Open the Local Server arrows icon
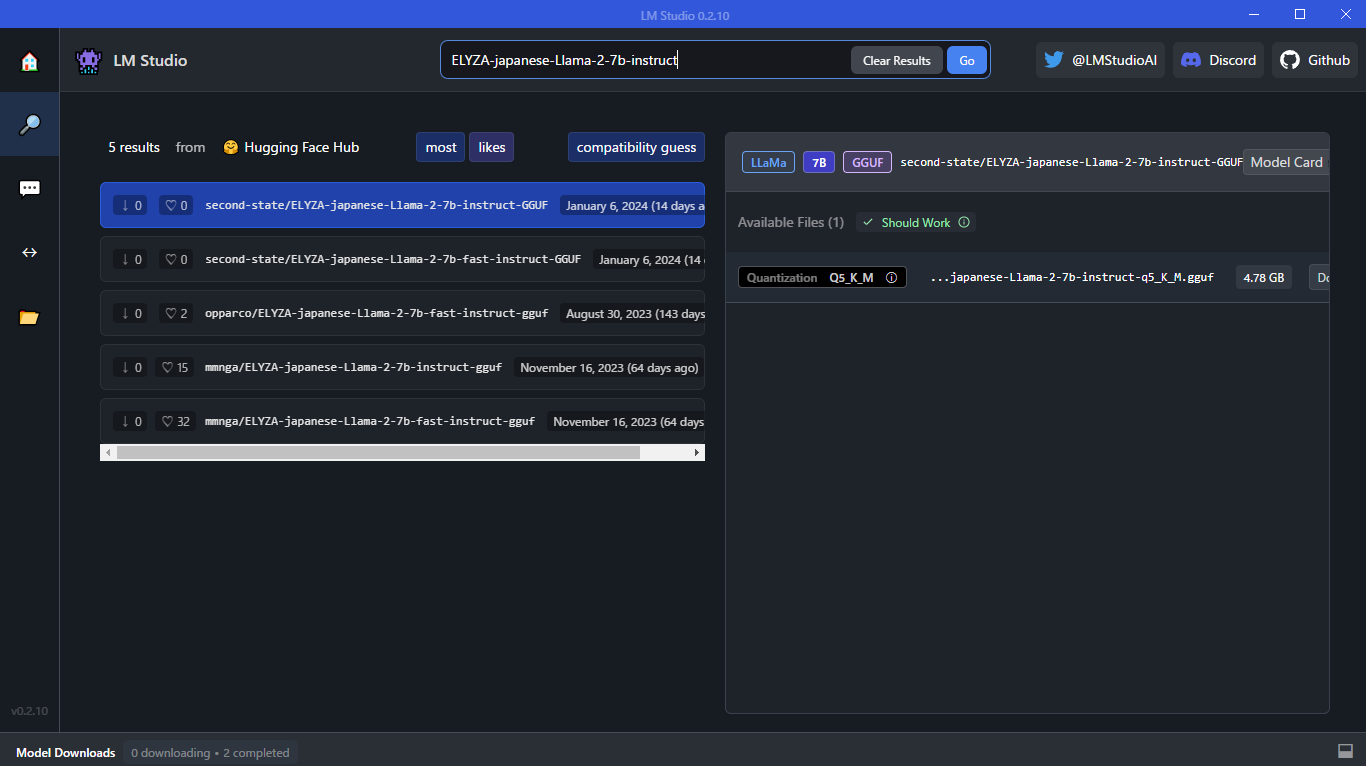This screenshot has height=766, width=1366. (29, 252)
